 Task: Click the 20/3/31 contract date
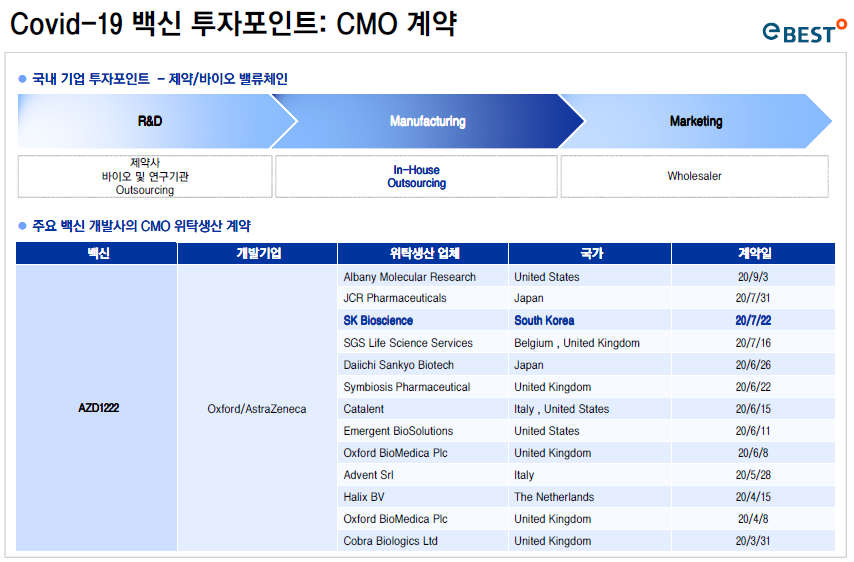point(753,541)
